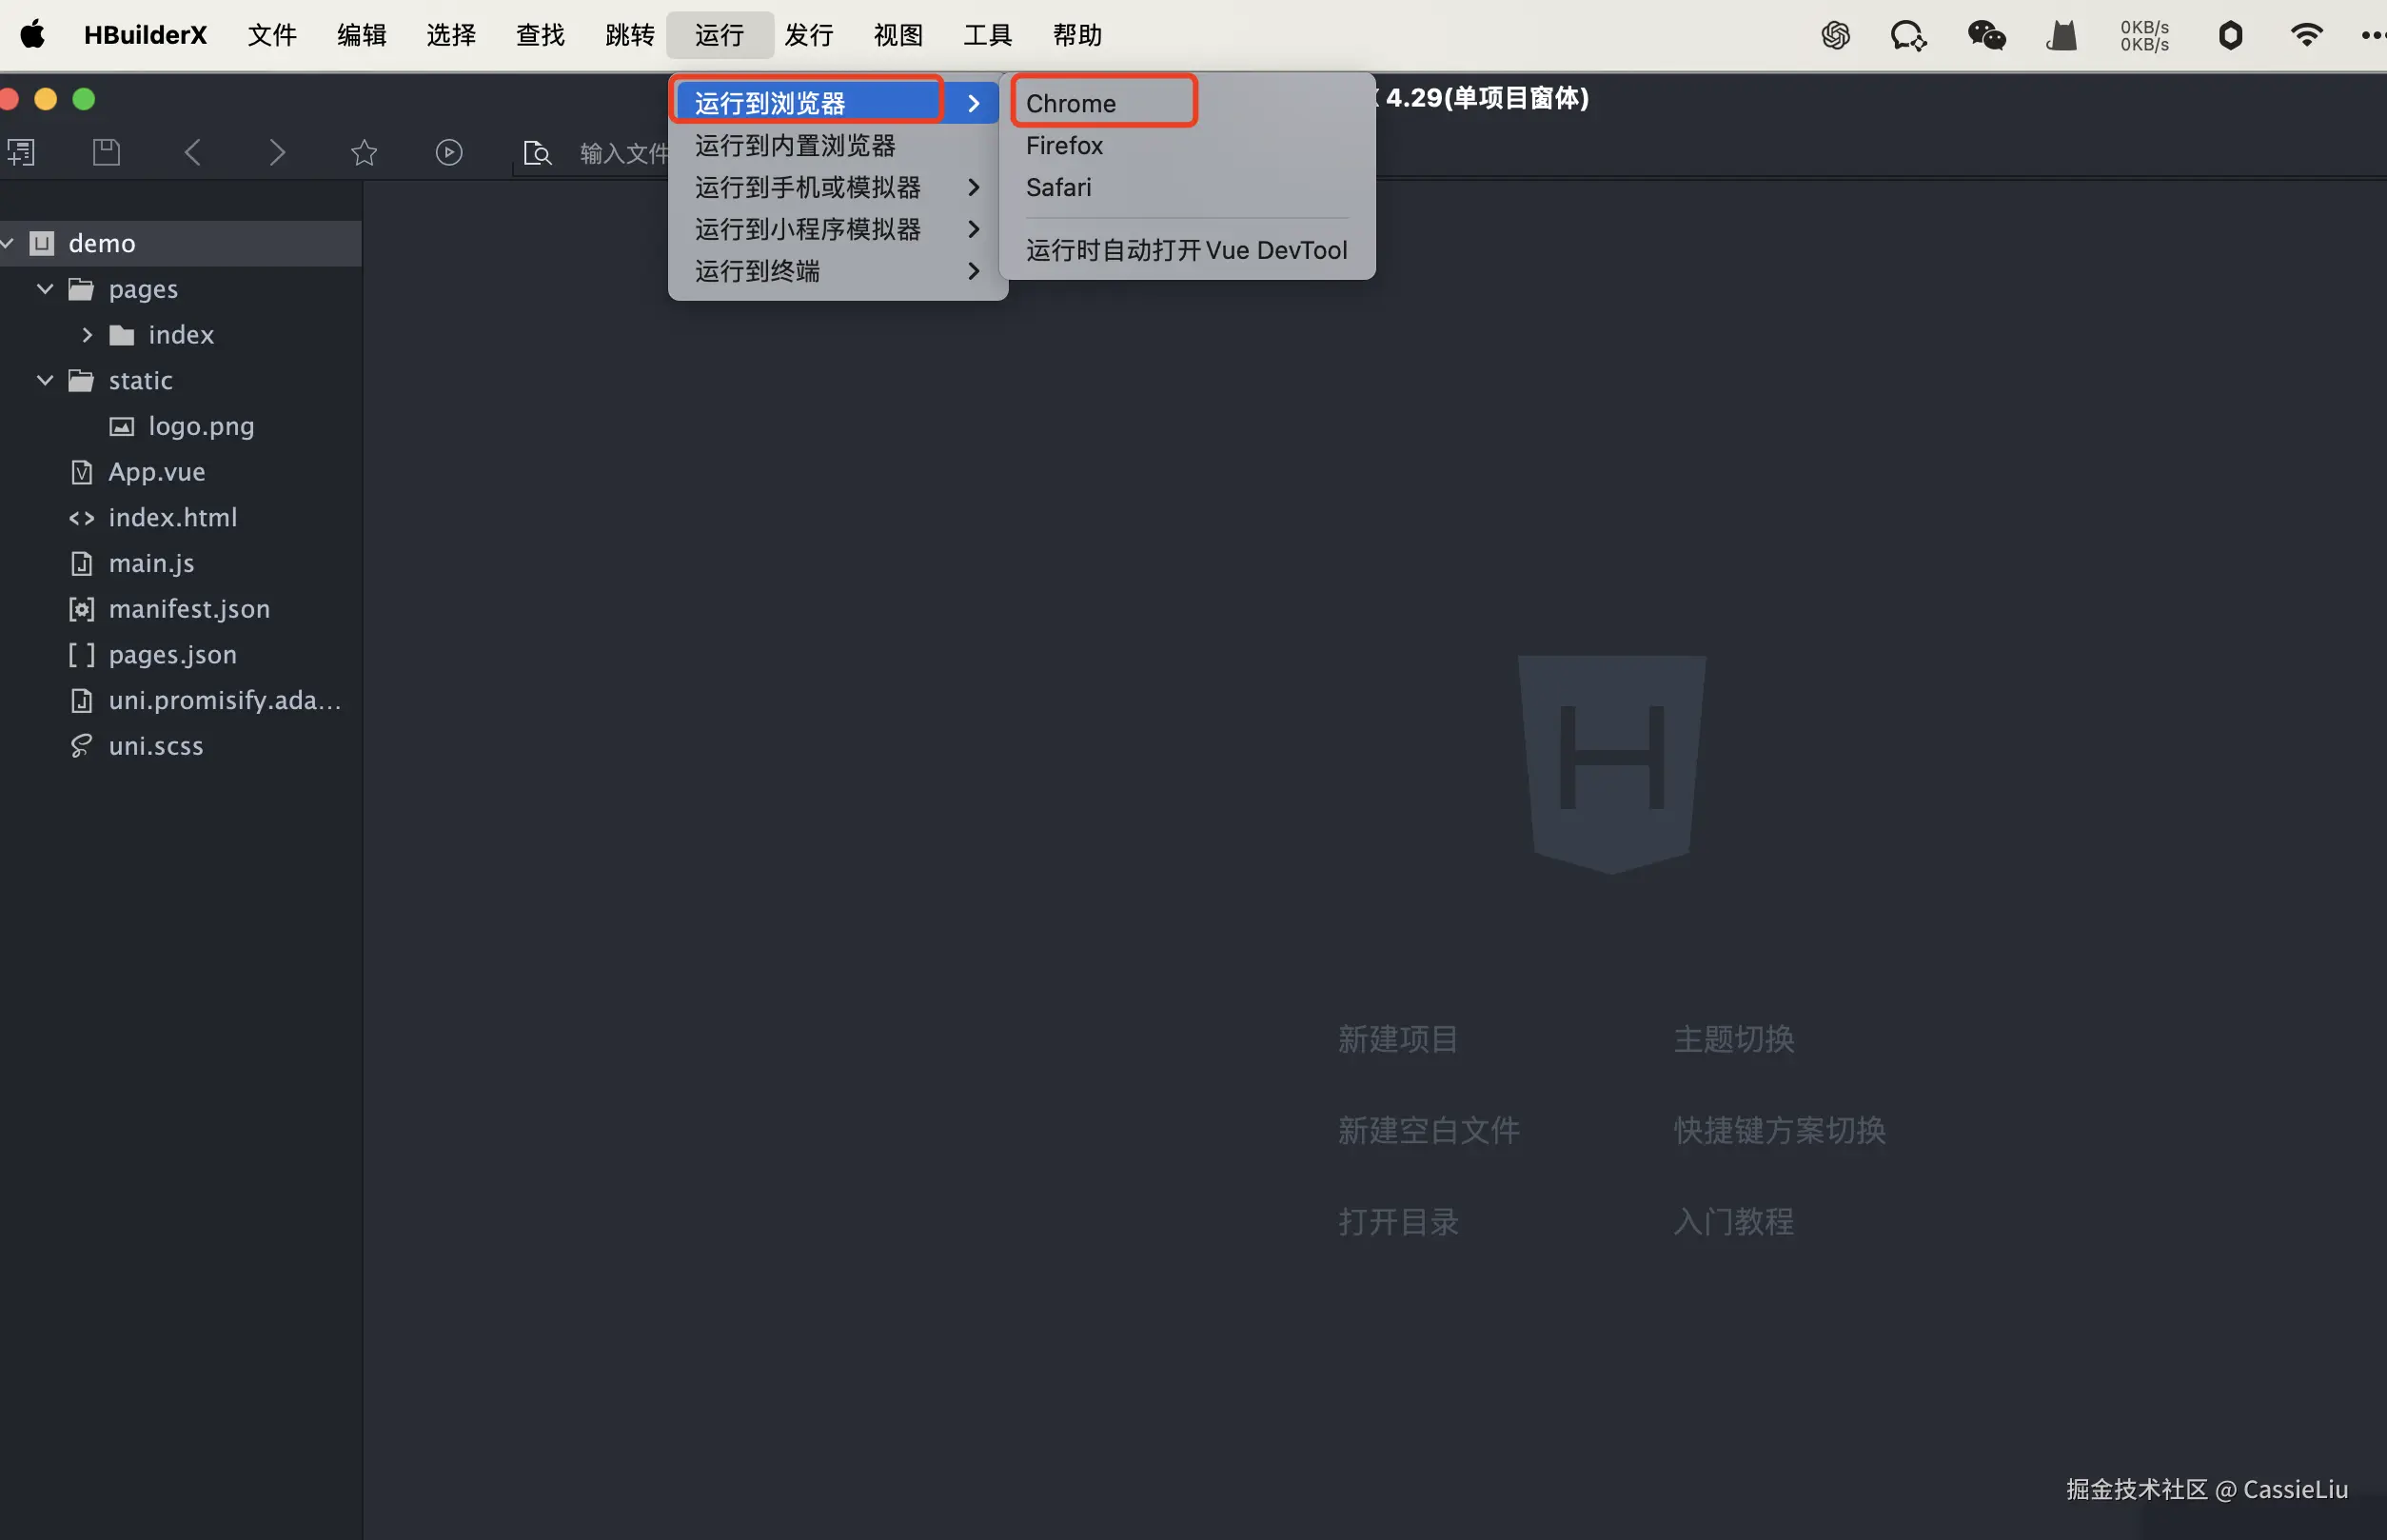
Task: Open WeChat from the menu bar
Action: point(1986,36)
